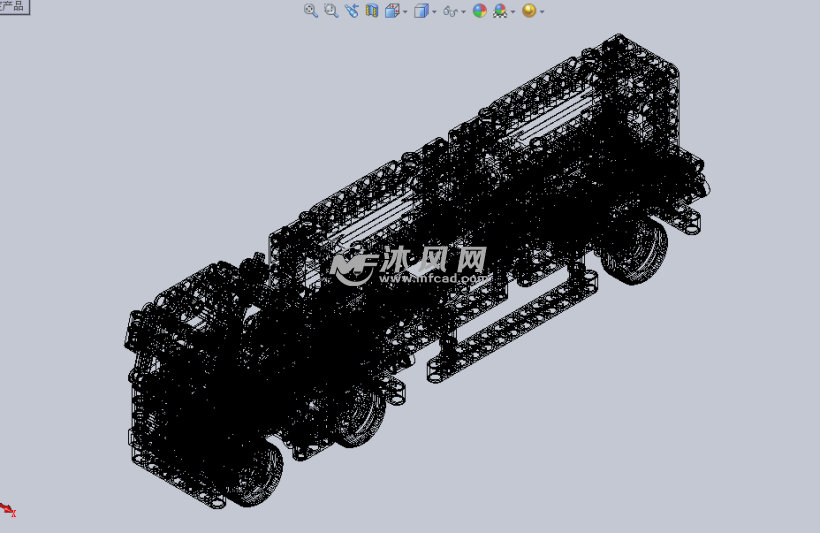Click the Zoom to Fit magnifier icon
Viewport: 820px width, 533px height.
click(311, 11)
